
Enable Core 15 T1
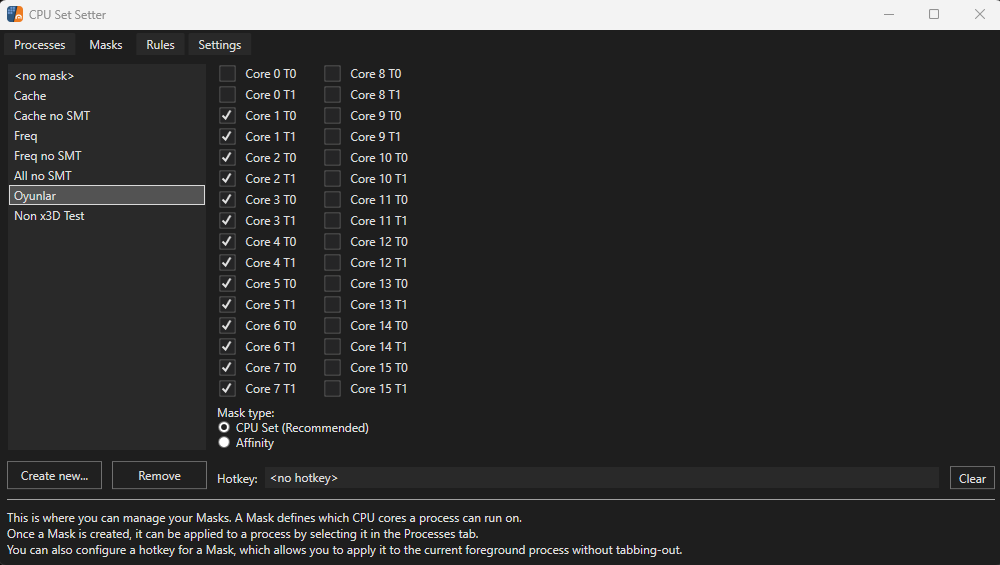pyautogui.click(x=332, y=388)
